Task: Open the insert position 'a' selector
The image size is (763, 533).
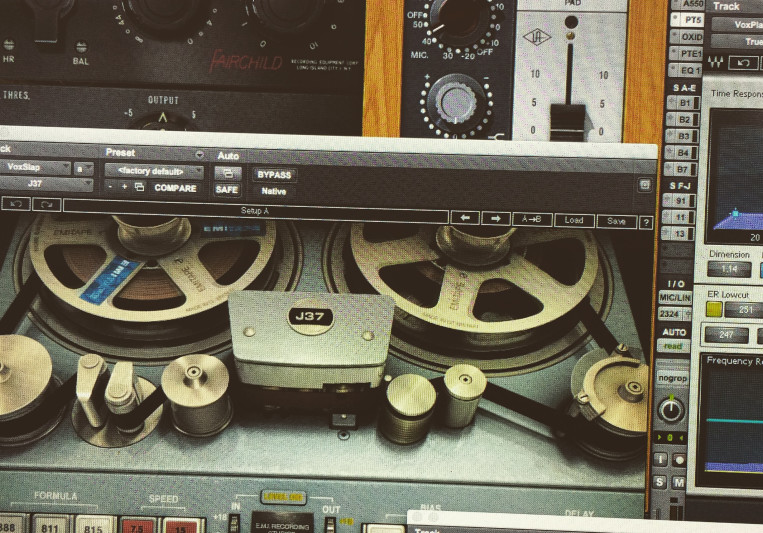Action: [x=83, y=168]
